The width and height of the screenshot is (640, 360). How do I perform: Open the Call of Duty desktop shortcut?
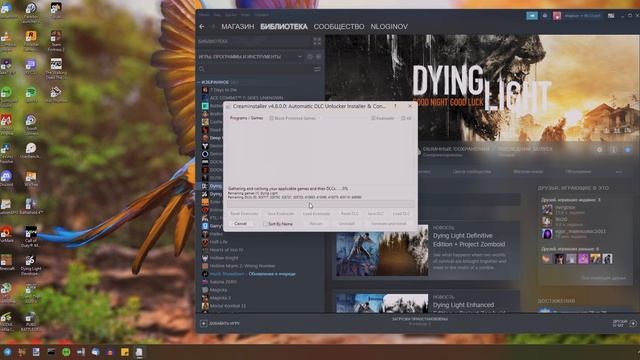click(30, 236)
